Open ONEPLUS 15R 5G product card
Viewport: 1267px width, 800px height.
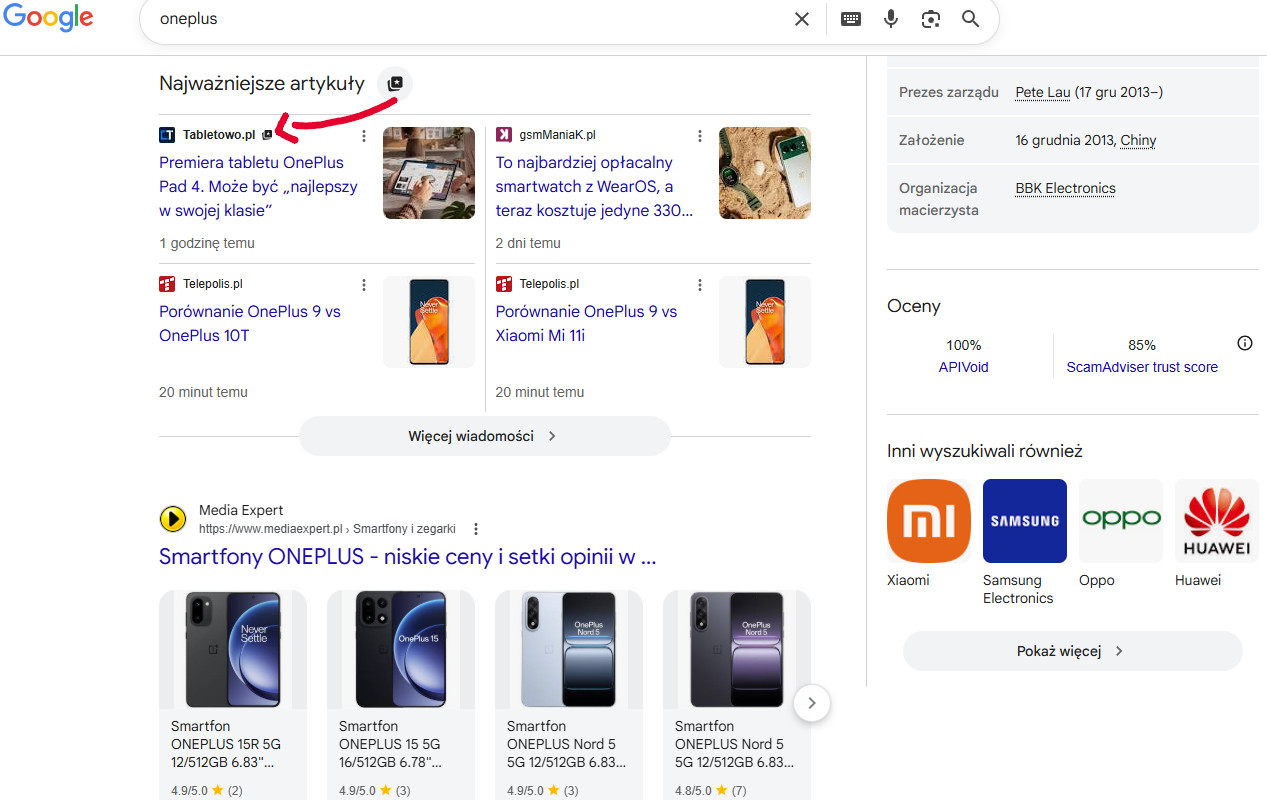pyautogui.click(x=233, y=695)
